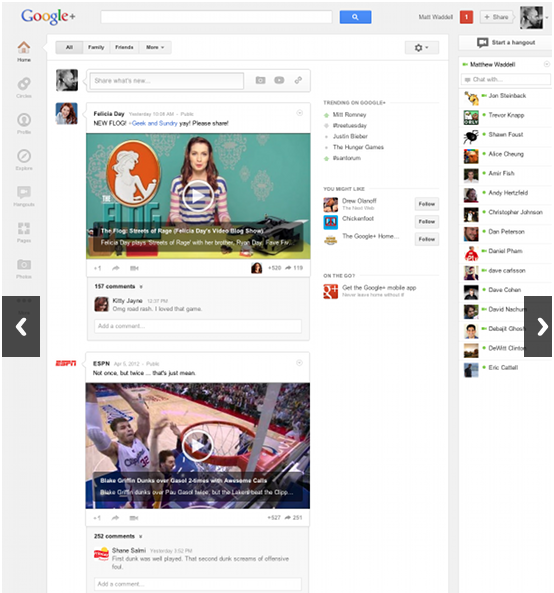Select the Family stream tab

(x=96, y=47)
